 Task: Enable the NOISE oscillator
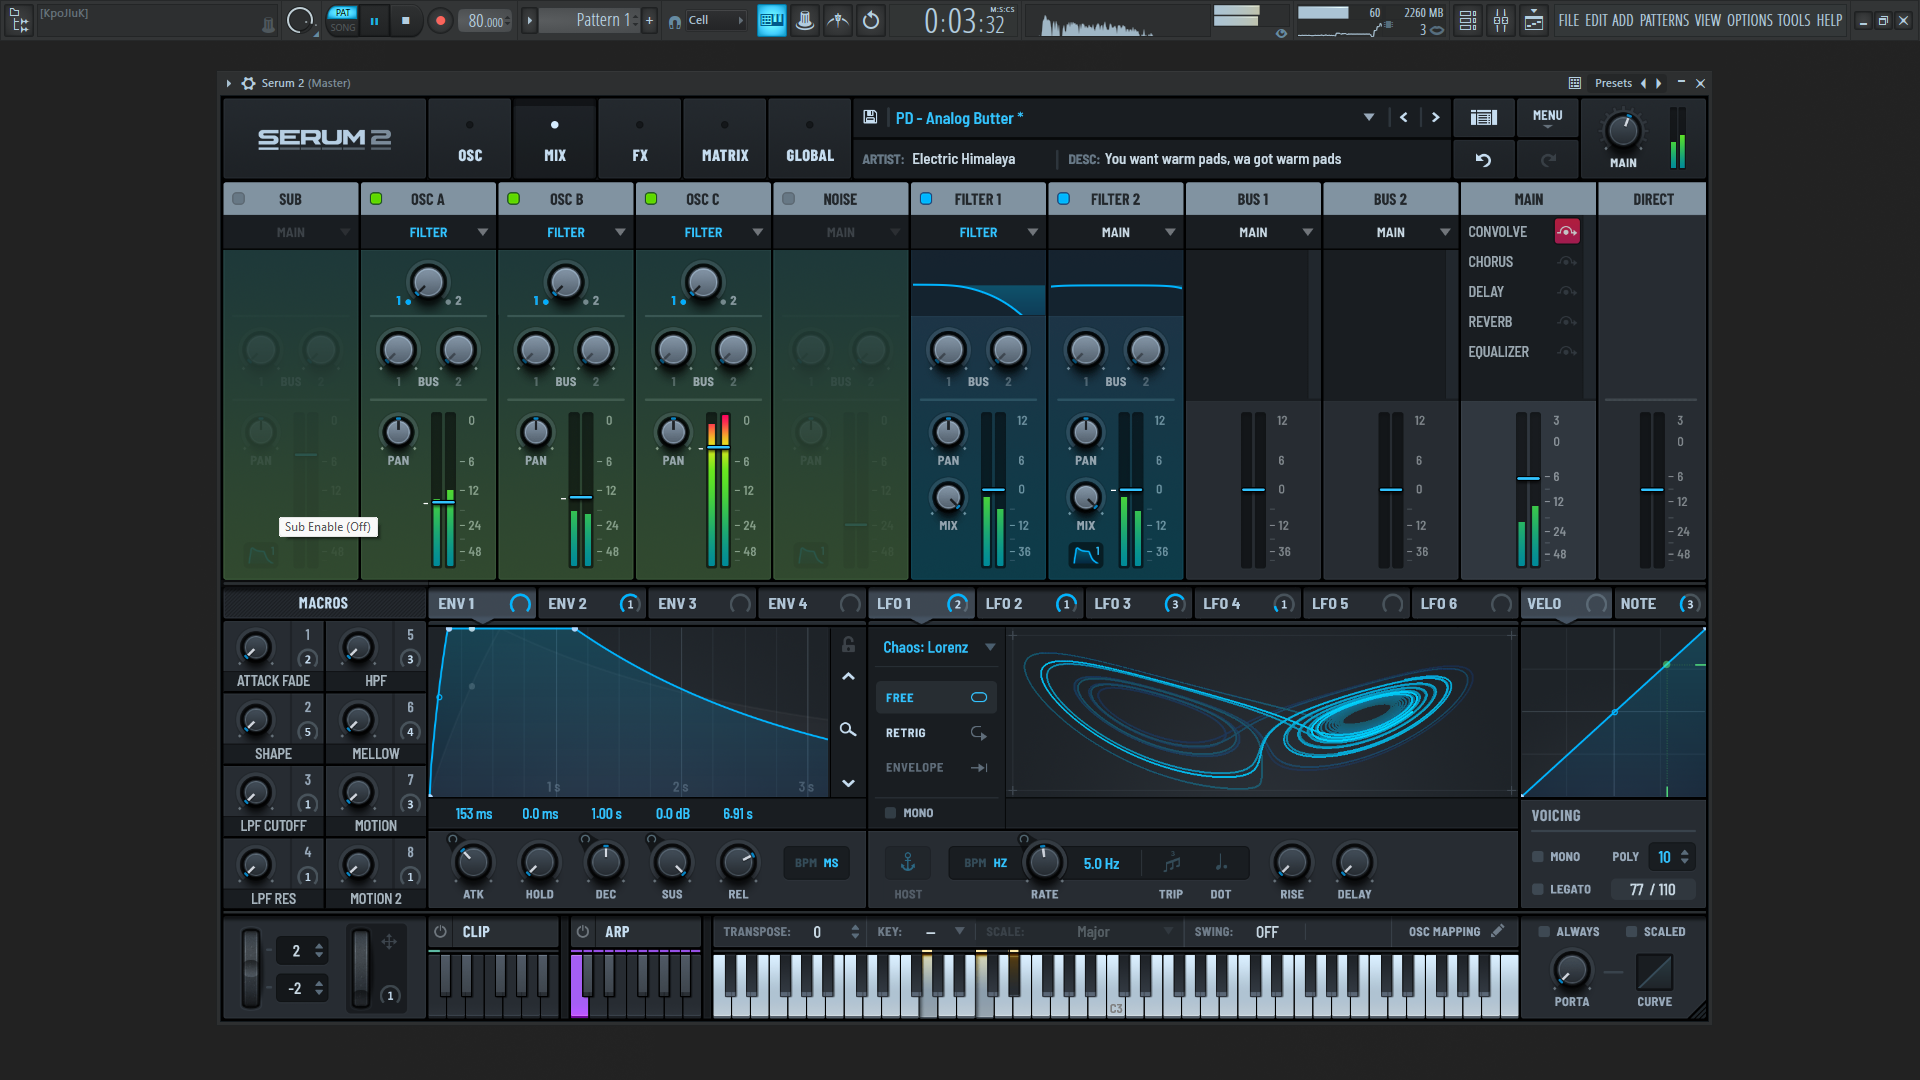(x=788, y=199)
